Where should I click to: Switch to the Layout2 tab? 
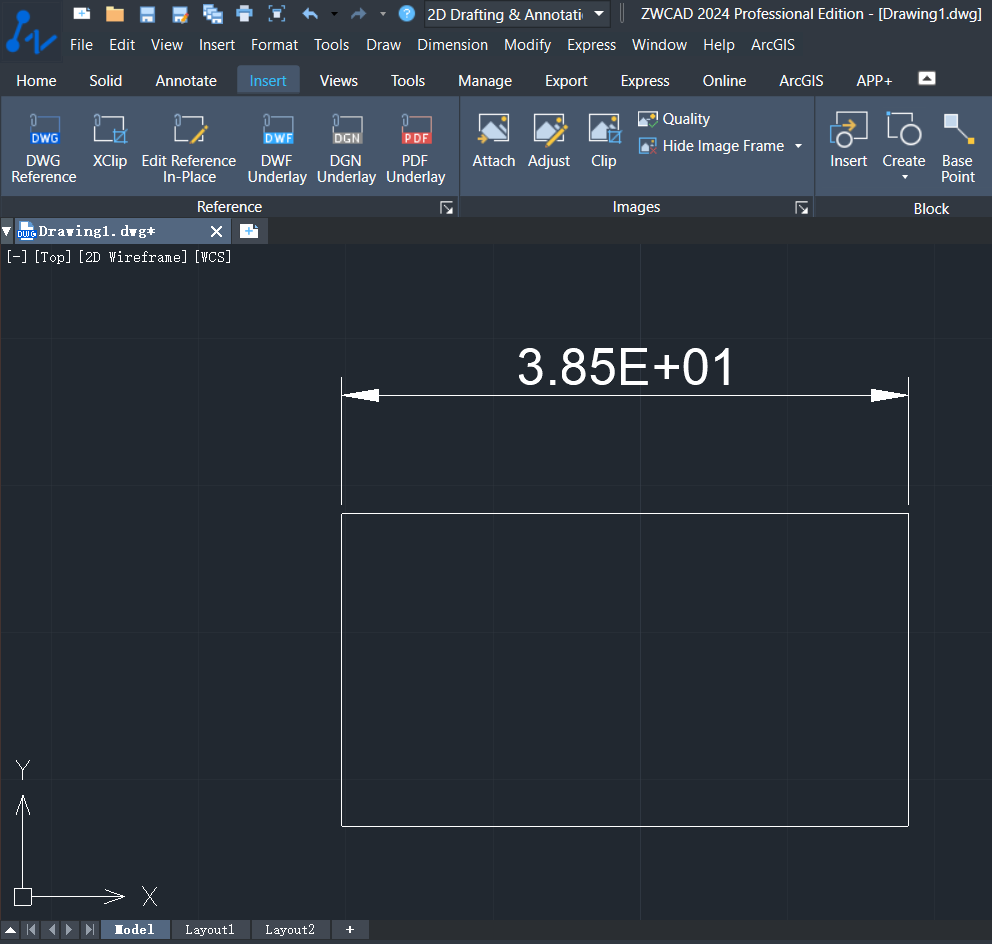[x=290, y=929]
